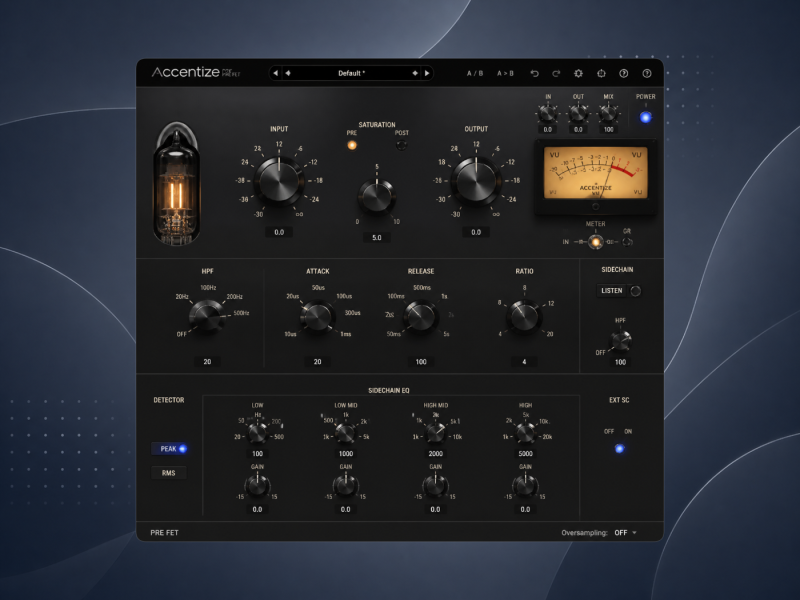Toggle the indicator beside LISTEN

(x=636, y=291)
